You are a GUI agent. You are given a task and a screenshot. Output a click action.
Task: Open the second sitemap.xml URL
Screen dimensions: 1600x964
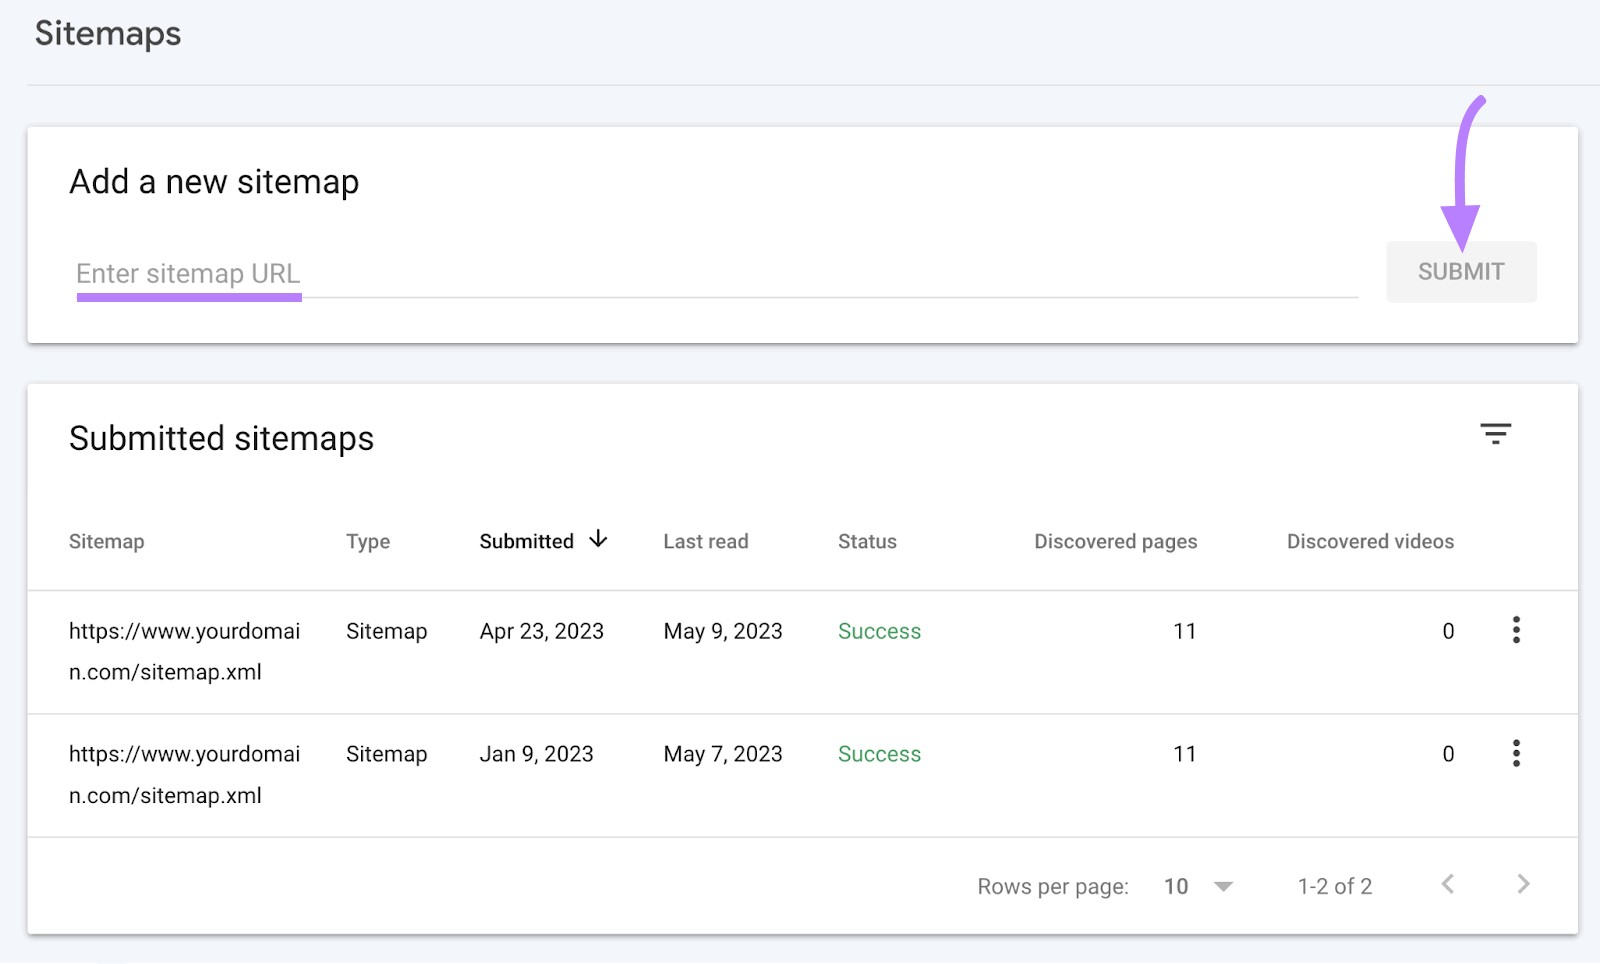pos(186,774)
